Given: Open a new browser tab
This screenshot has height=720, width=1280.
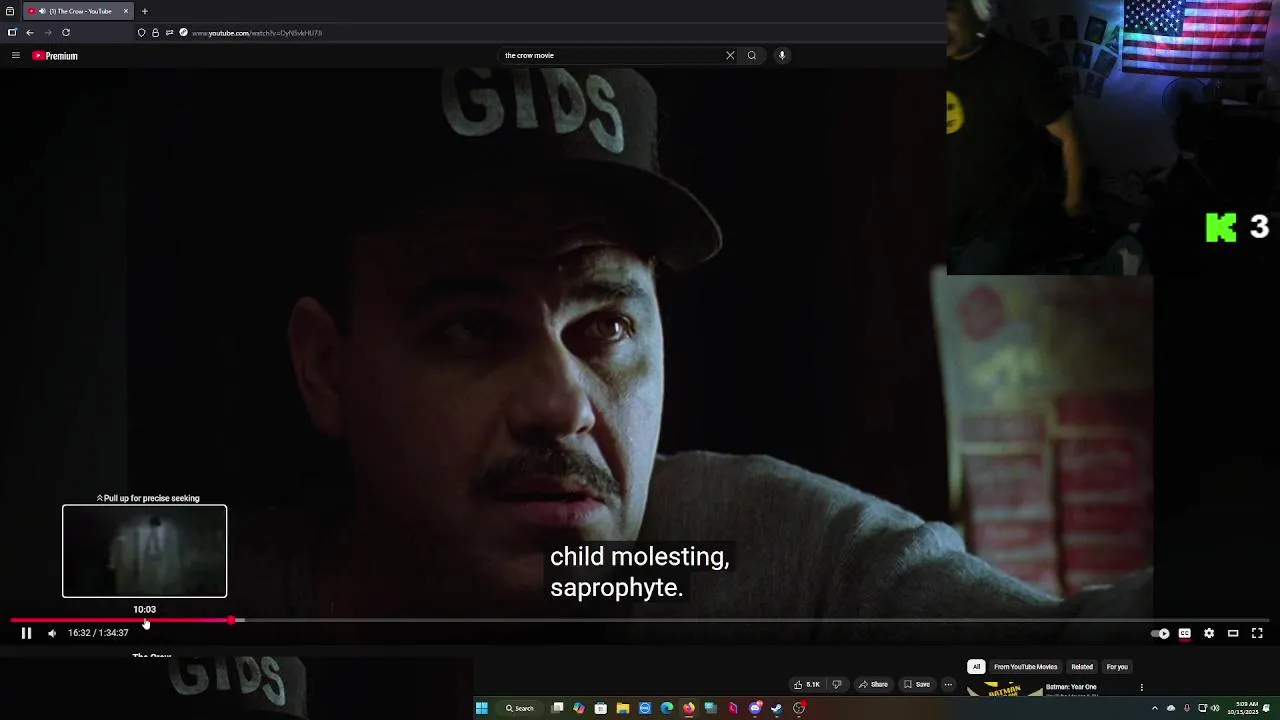Looking at the screenshot, I should 145,11.
